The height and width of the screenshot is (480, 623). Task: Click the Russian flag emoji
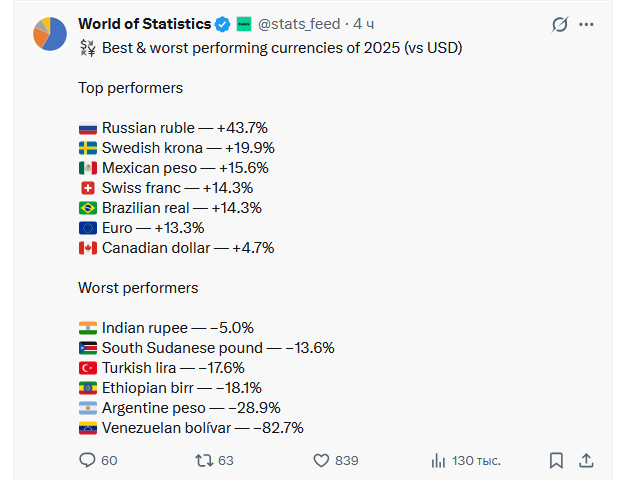click(x=88, y=128)
